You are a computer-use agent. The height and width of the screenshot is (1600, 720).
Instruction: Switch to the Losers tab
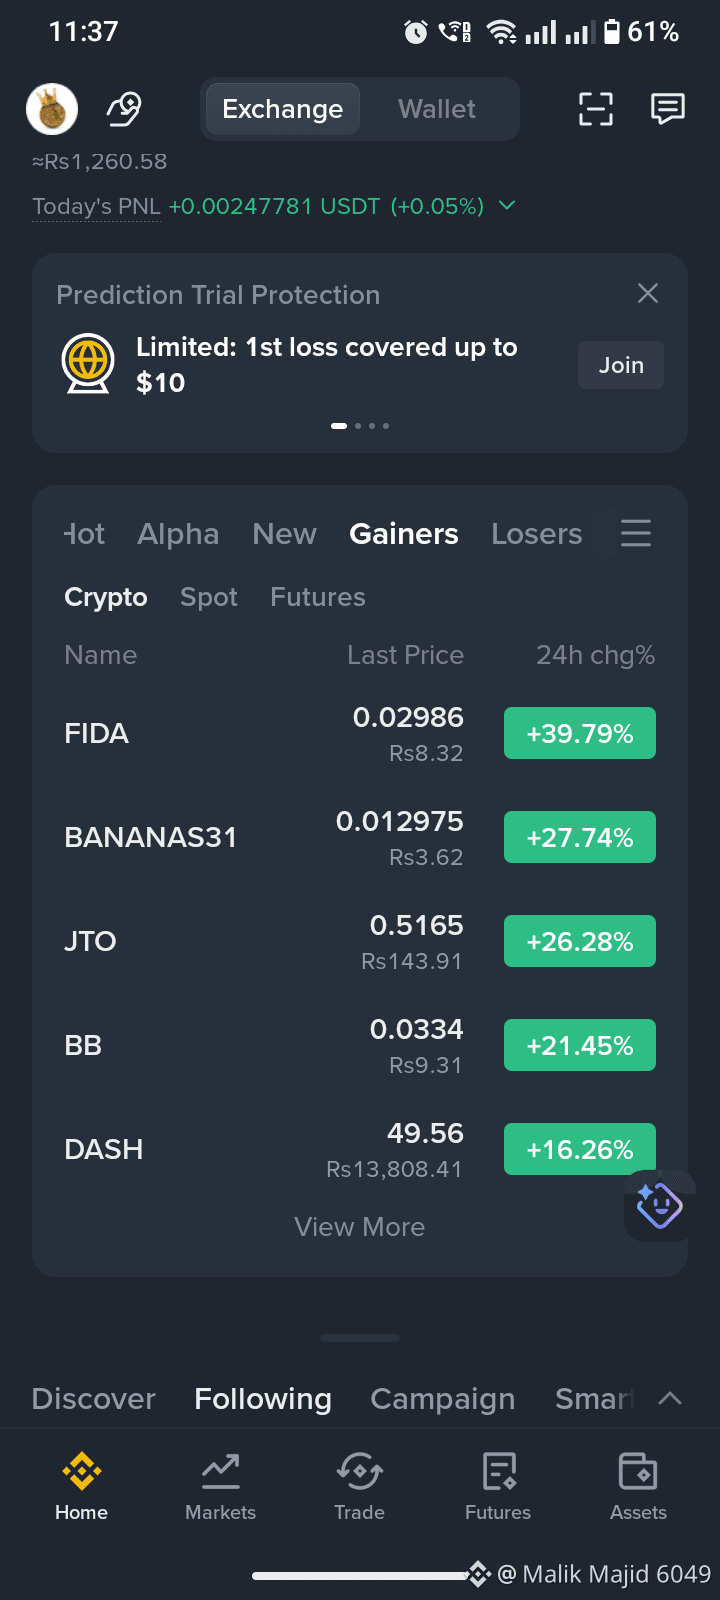536,534
